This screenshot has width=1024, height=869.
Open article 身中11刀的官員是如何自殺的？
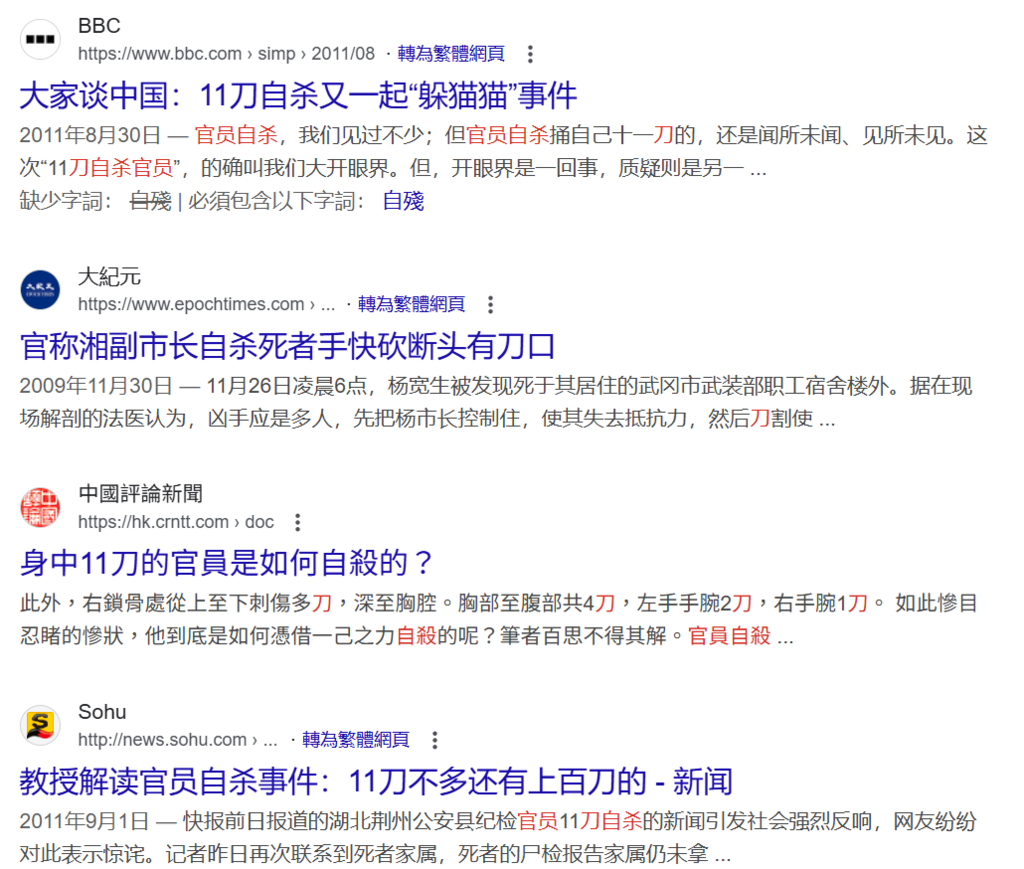(x=228, y=564)
